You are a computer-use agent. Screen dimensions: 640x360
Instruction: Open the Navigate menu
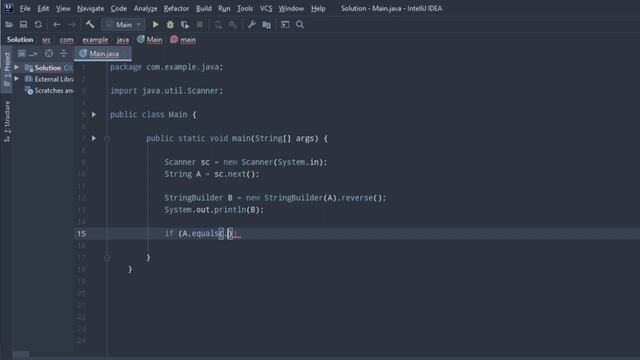91,8
